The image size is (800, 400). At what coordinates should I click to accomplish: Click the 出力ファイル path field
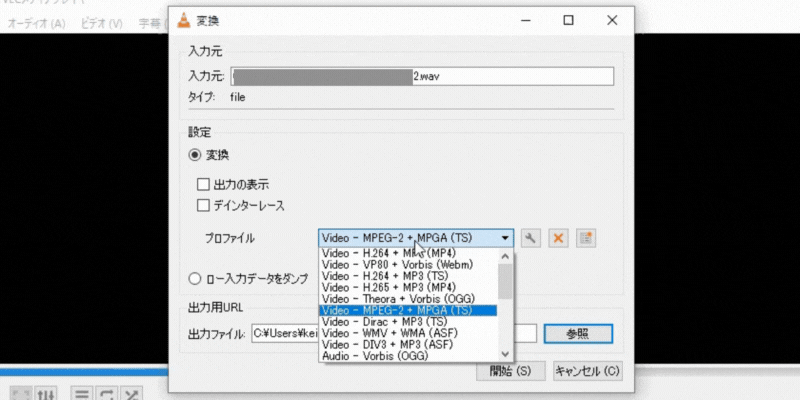(x=394, y=334)
